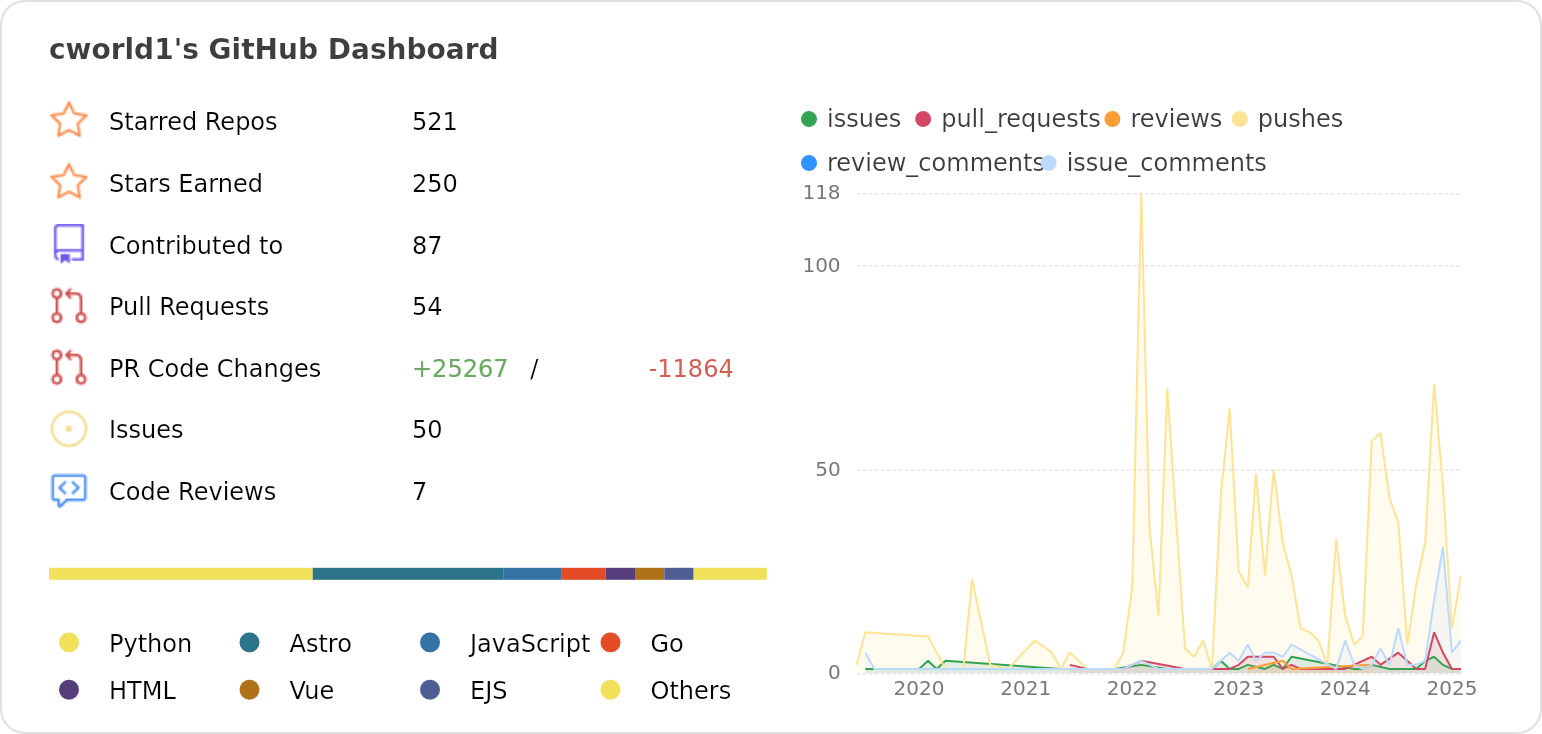Viewport: 1542px width, 734px height.
Task: Click the Issues circle icon
Action: point(69,429)
